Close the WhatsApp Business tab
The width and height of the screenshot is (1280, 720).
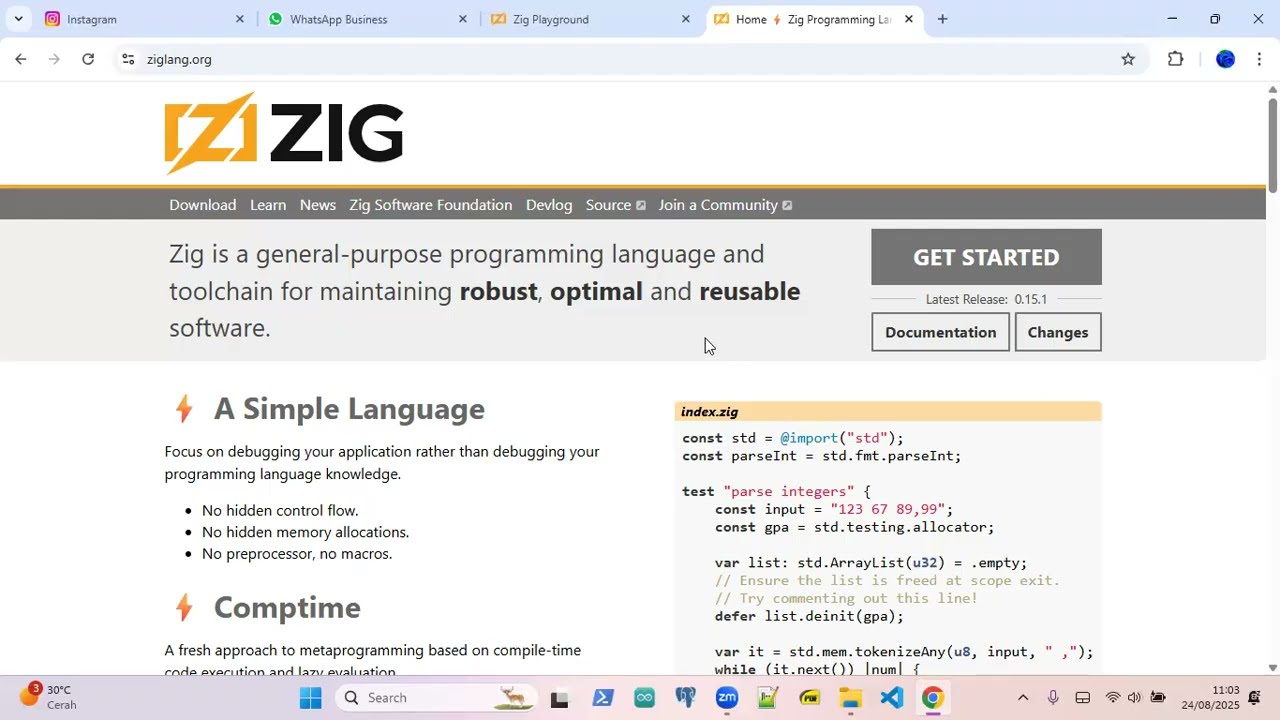(462, 19)
